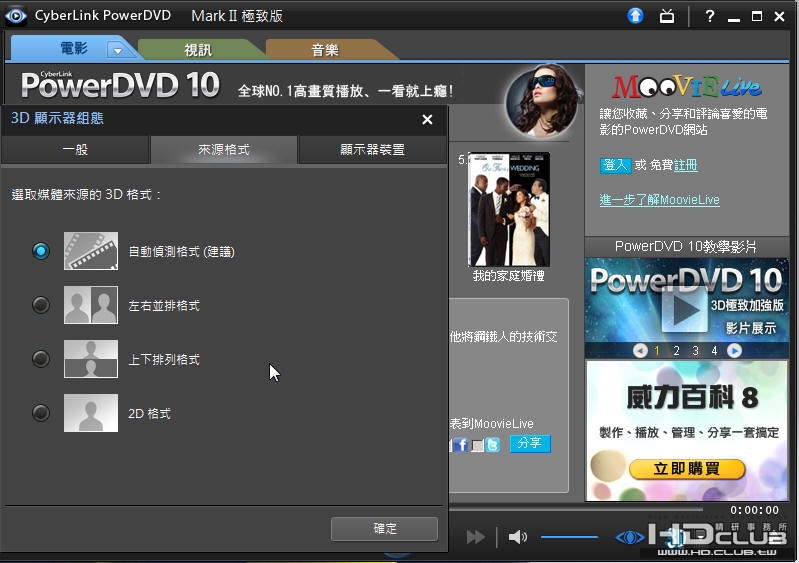This screenshot has width=799, height=563.
Task: Click the 0:00:00 time display
Action: (754, 510)
